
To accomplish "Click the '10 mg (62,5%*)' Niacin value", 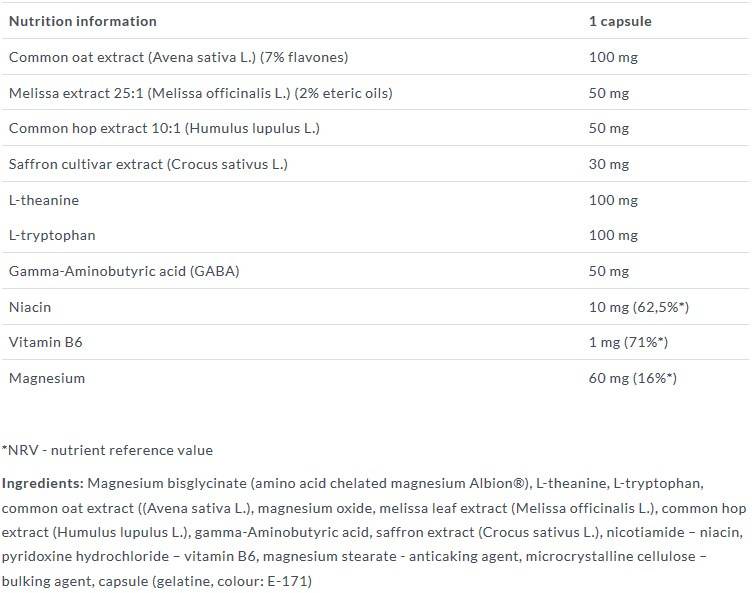I will point(639,307).
